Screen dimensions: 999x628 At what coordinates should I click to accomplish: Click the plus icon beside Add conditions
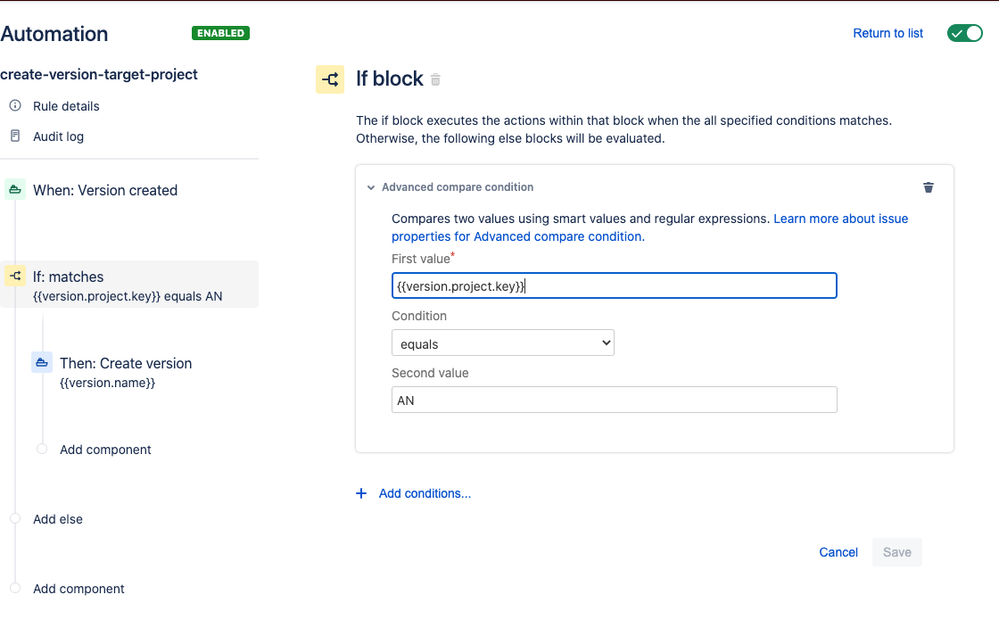click(361, 494)
